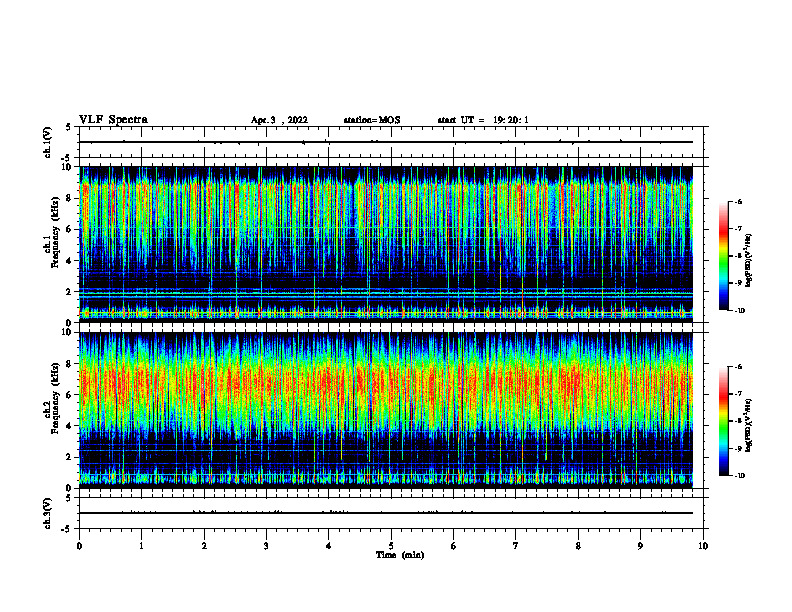Click the ch.2 spectrogram panel
This screenshot has width=792, height=612.
coord(386,410)
